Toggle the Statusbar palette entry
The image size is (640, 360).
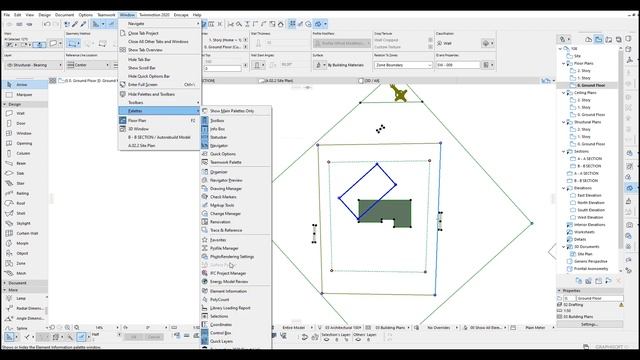(x=236, y=137)
